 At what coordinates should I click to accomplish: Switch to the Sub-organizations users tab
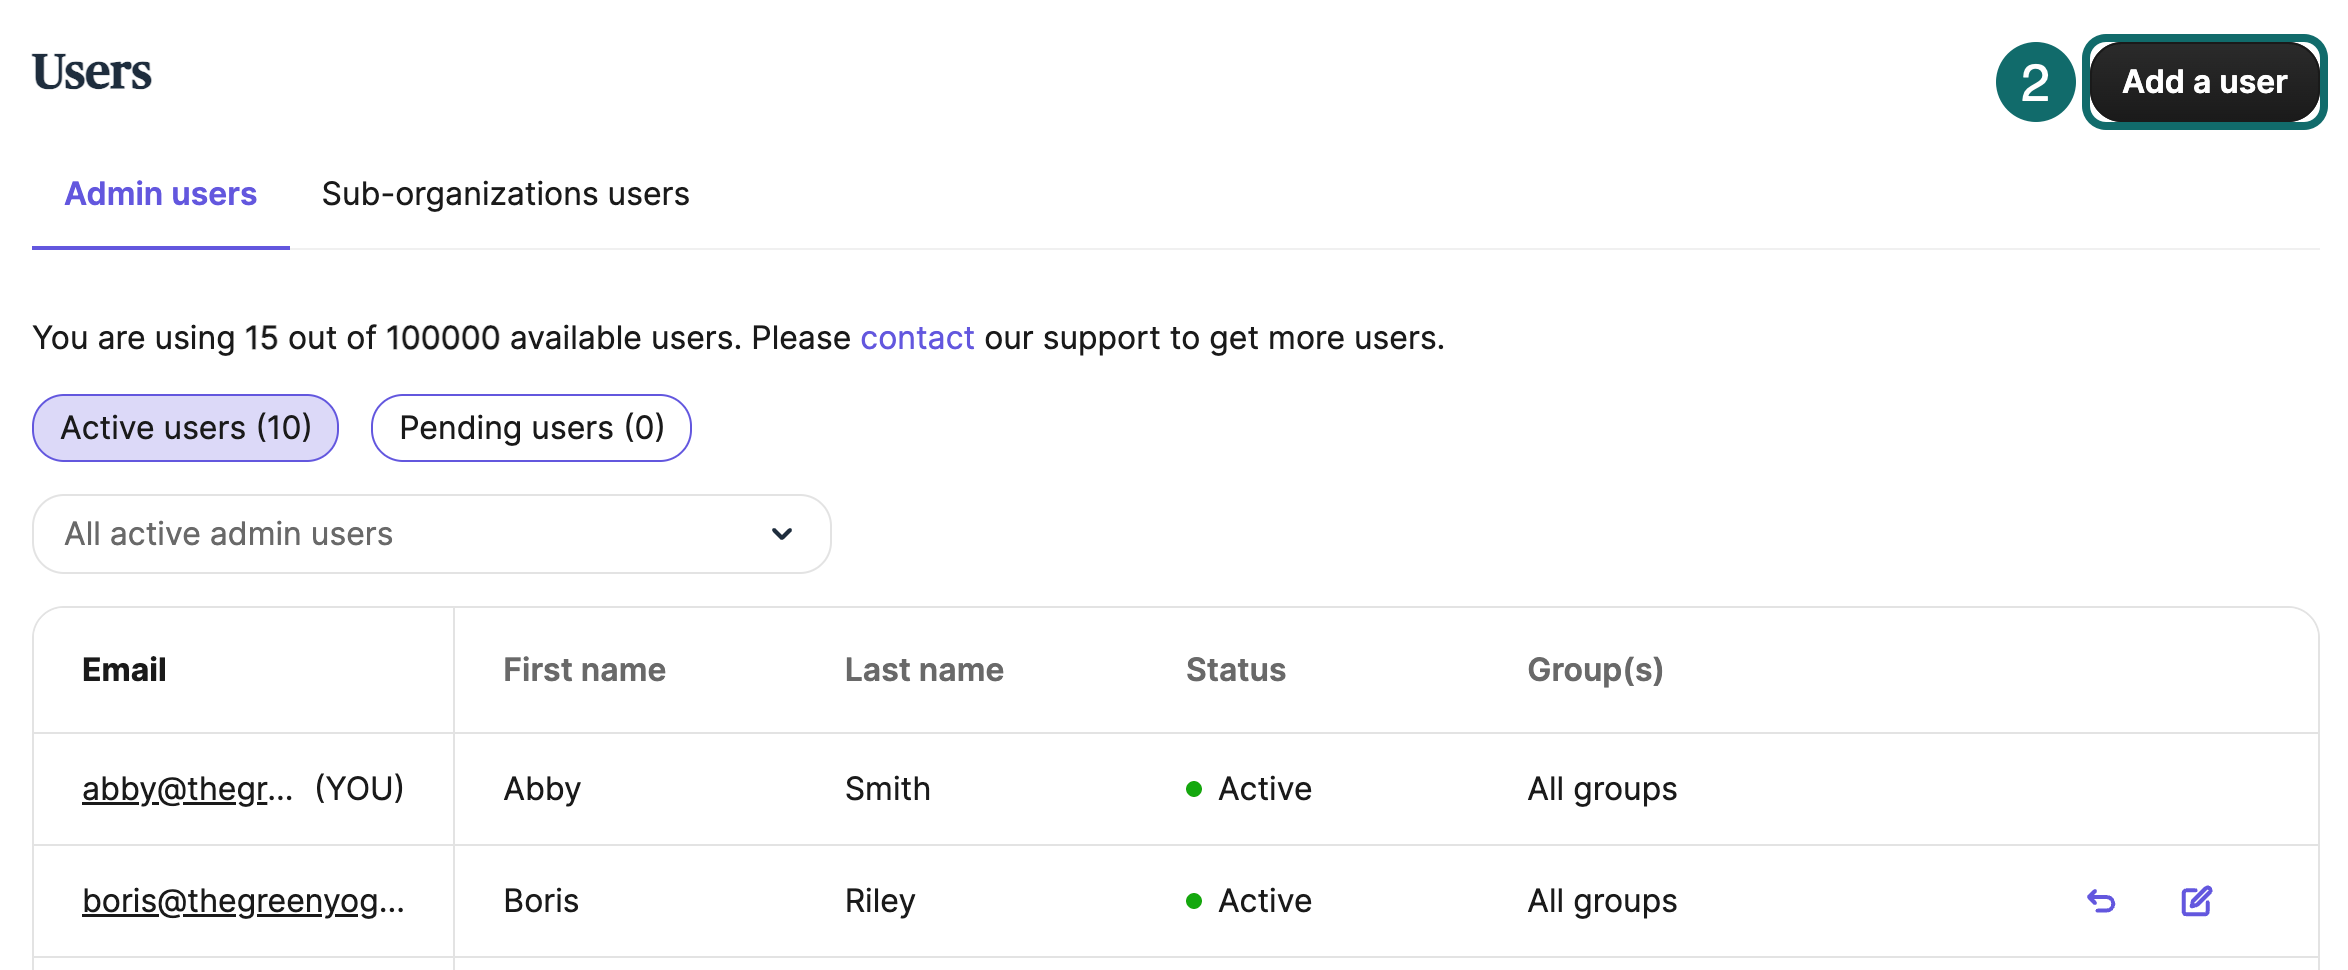(506, 194)
